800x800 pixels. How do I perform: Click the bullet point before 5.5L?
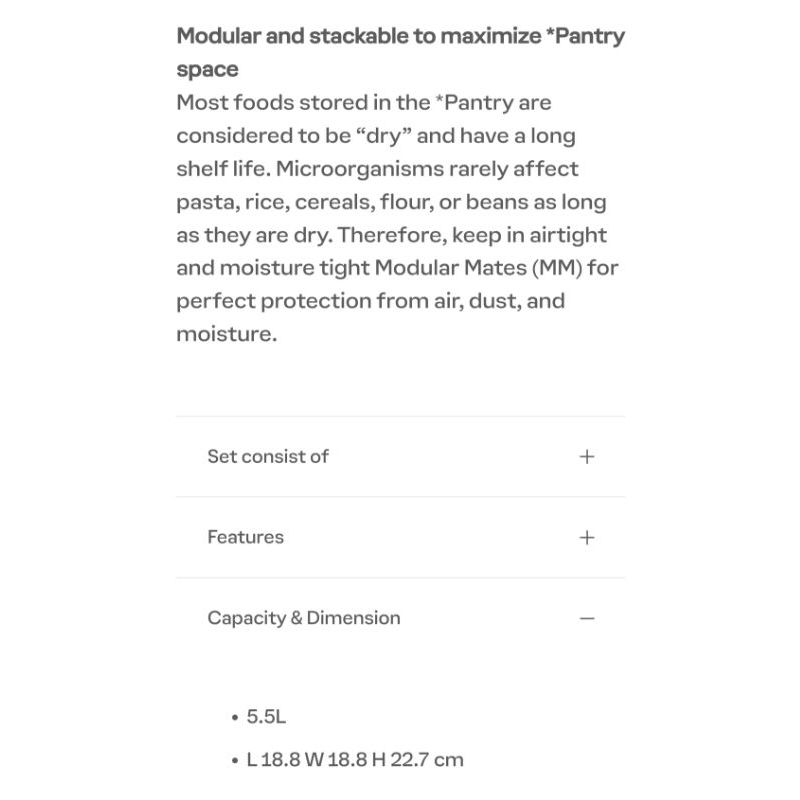pos(235,718)
